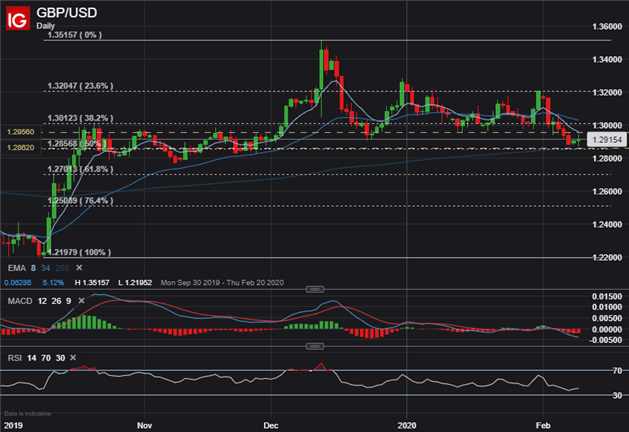Grab the divider handle above RSI panel
This screenshot has height=432, width=629.
[x=315, y=346]
